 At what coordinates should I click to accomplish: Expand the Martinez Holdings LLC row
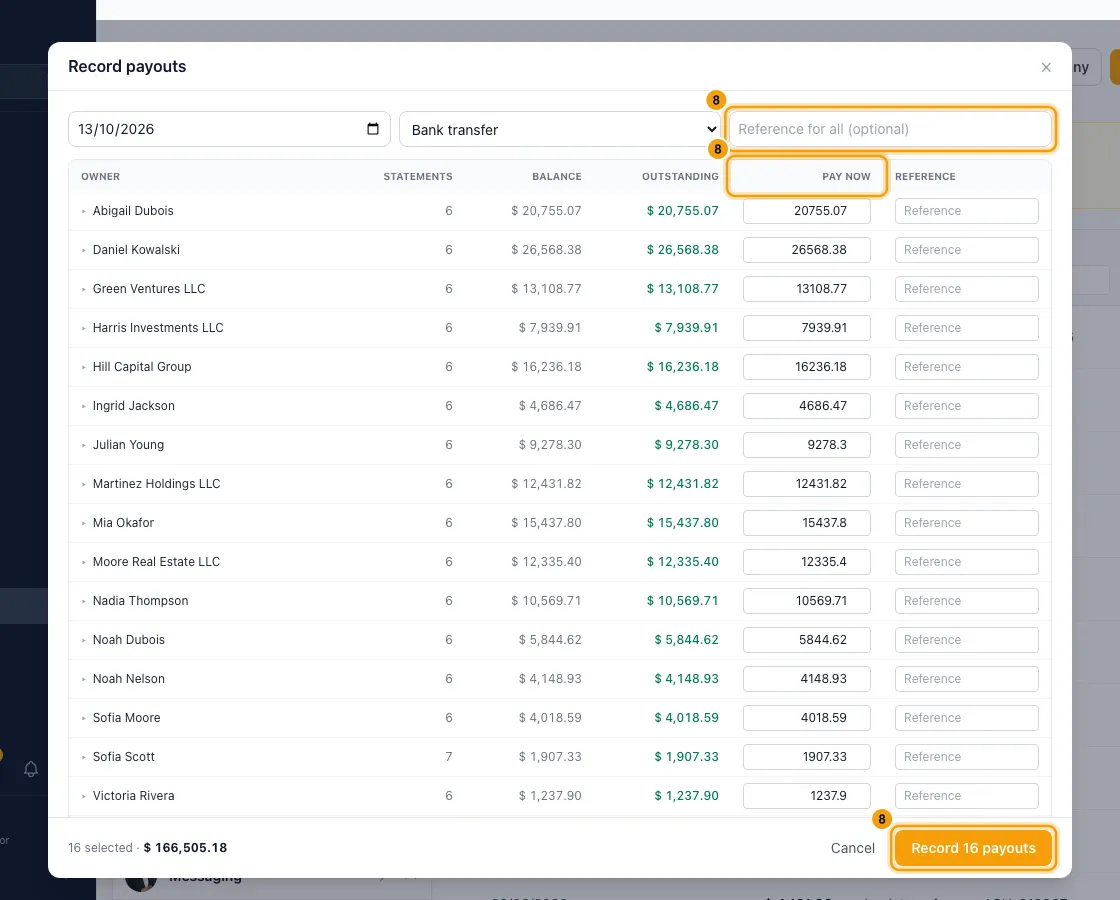pyautogui.click(x=84, y=484)
